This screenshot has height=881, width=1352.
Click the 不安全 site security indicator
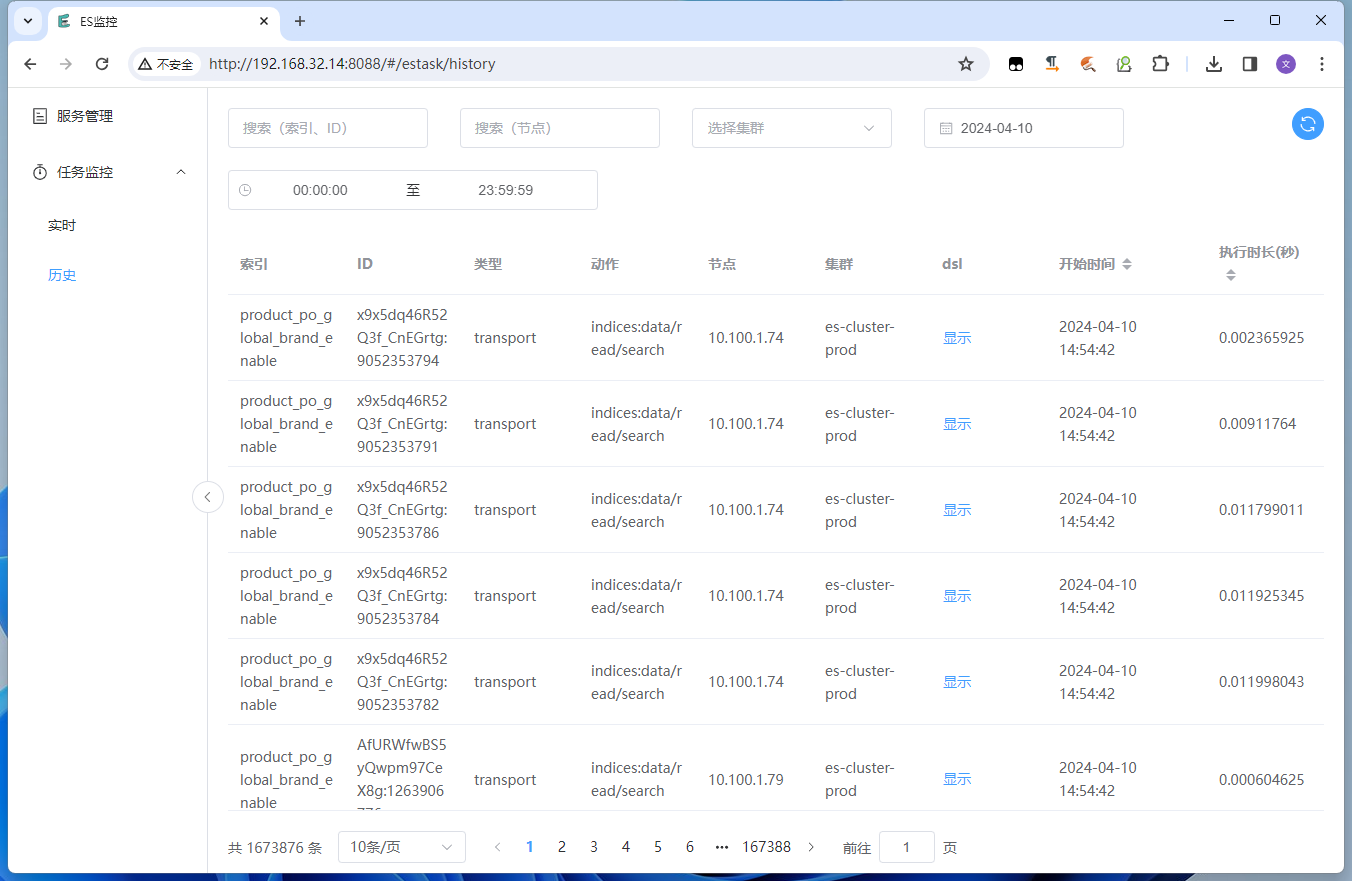click(x=166, y=64)
